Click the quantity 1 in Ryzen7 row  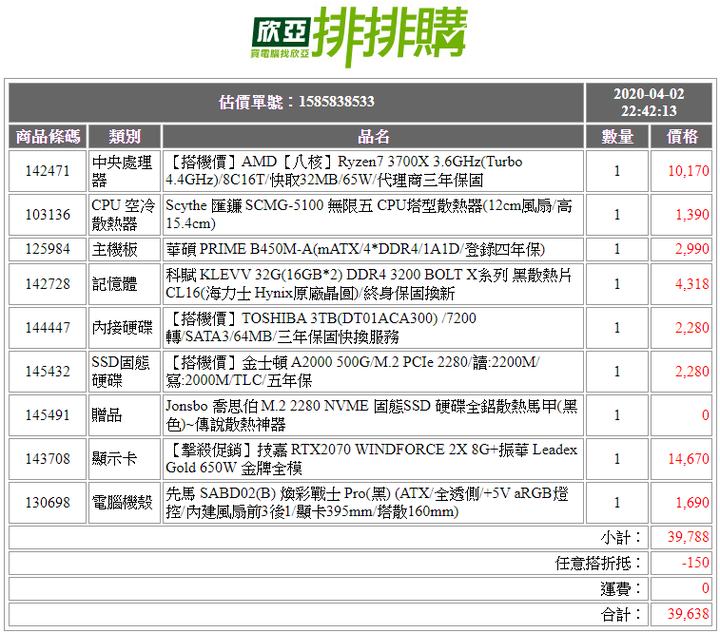click(x=617, y=171)
